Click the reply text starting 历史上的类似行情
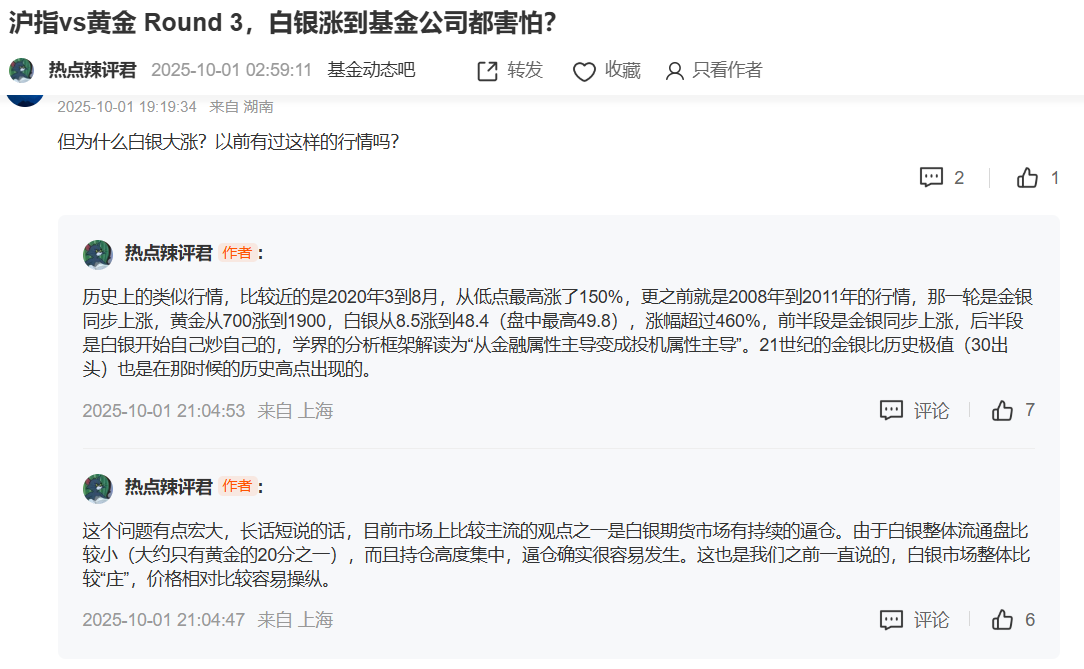The height and width of the screenshot is (669, 1084). (x=558, y=333)
